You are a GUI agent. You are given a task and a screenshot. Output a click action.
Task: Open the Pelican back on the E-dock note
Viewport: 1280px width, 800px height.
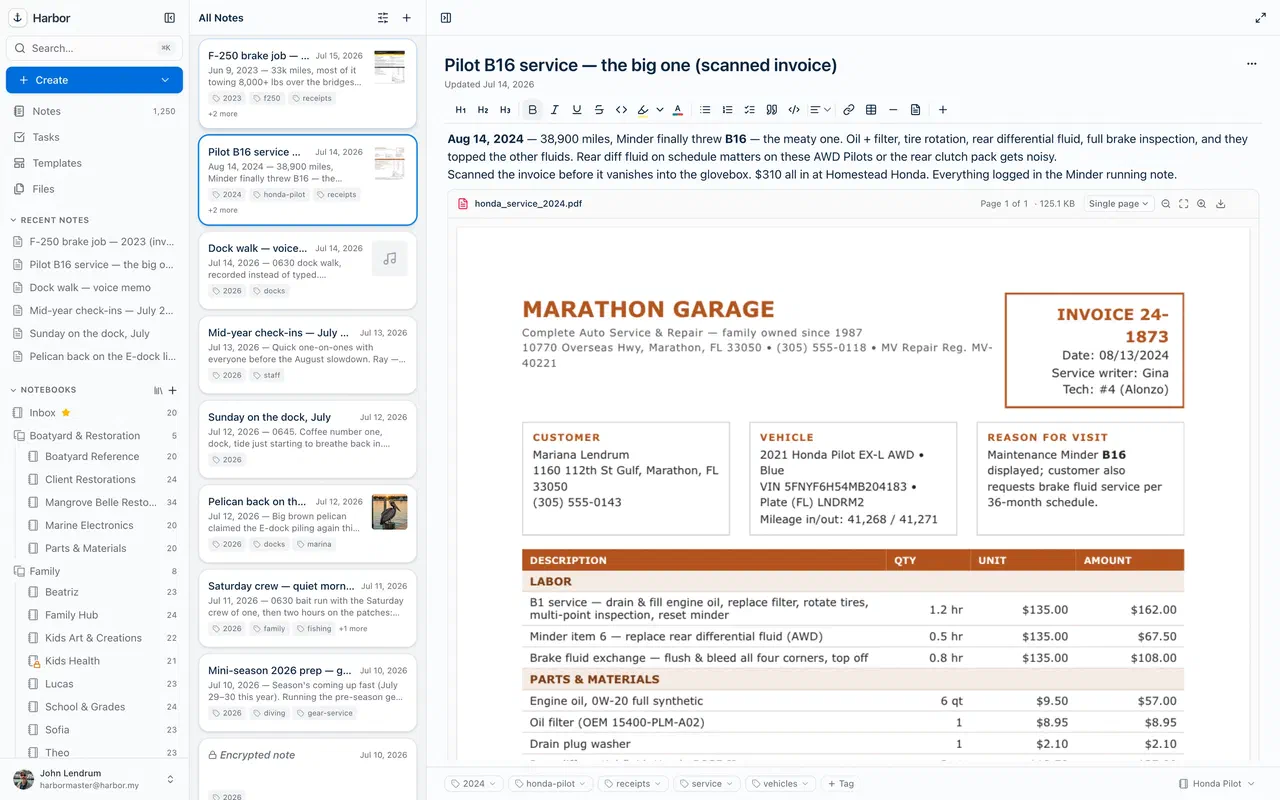308,524
